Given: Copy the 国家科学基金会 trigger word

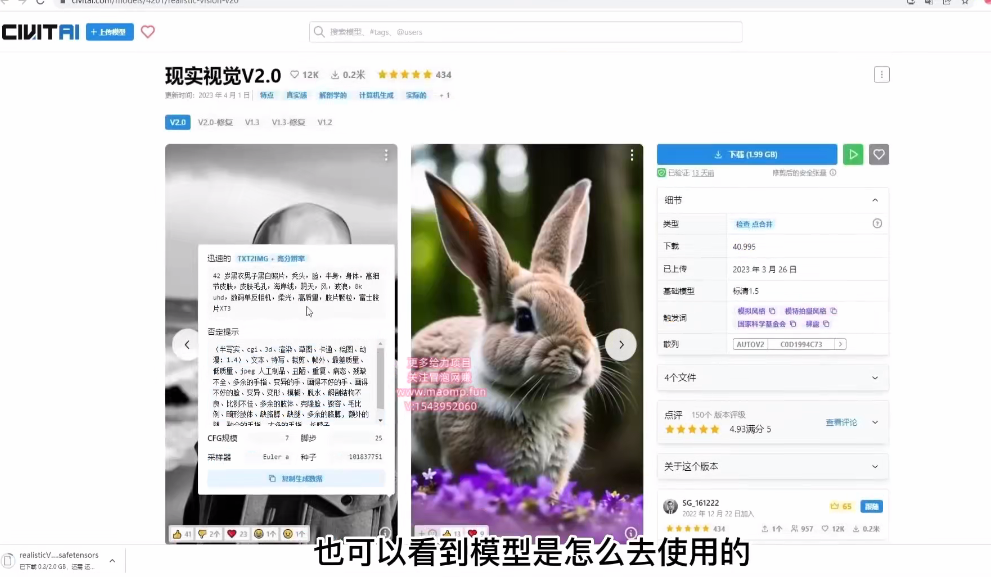Looking at the screenshot, I should coord(793,324).
